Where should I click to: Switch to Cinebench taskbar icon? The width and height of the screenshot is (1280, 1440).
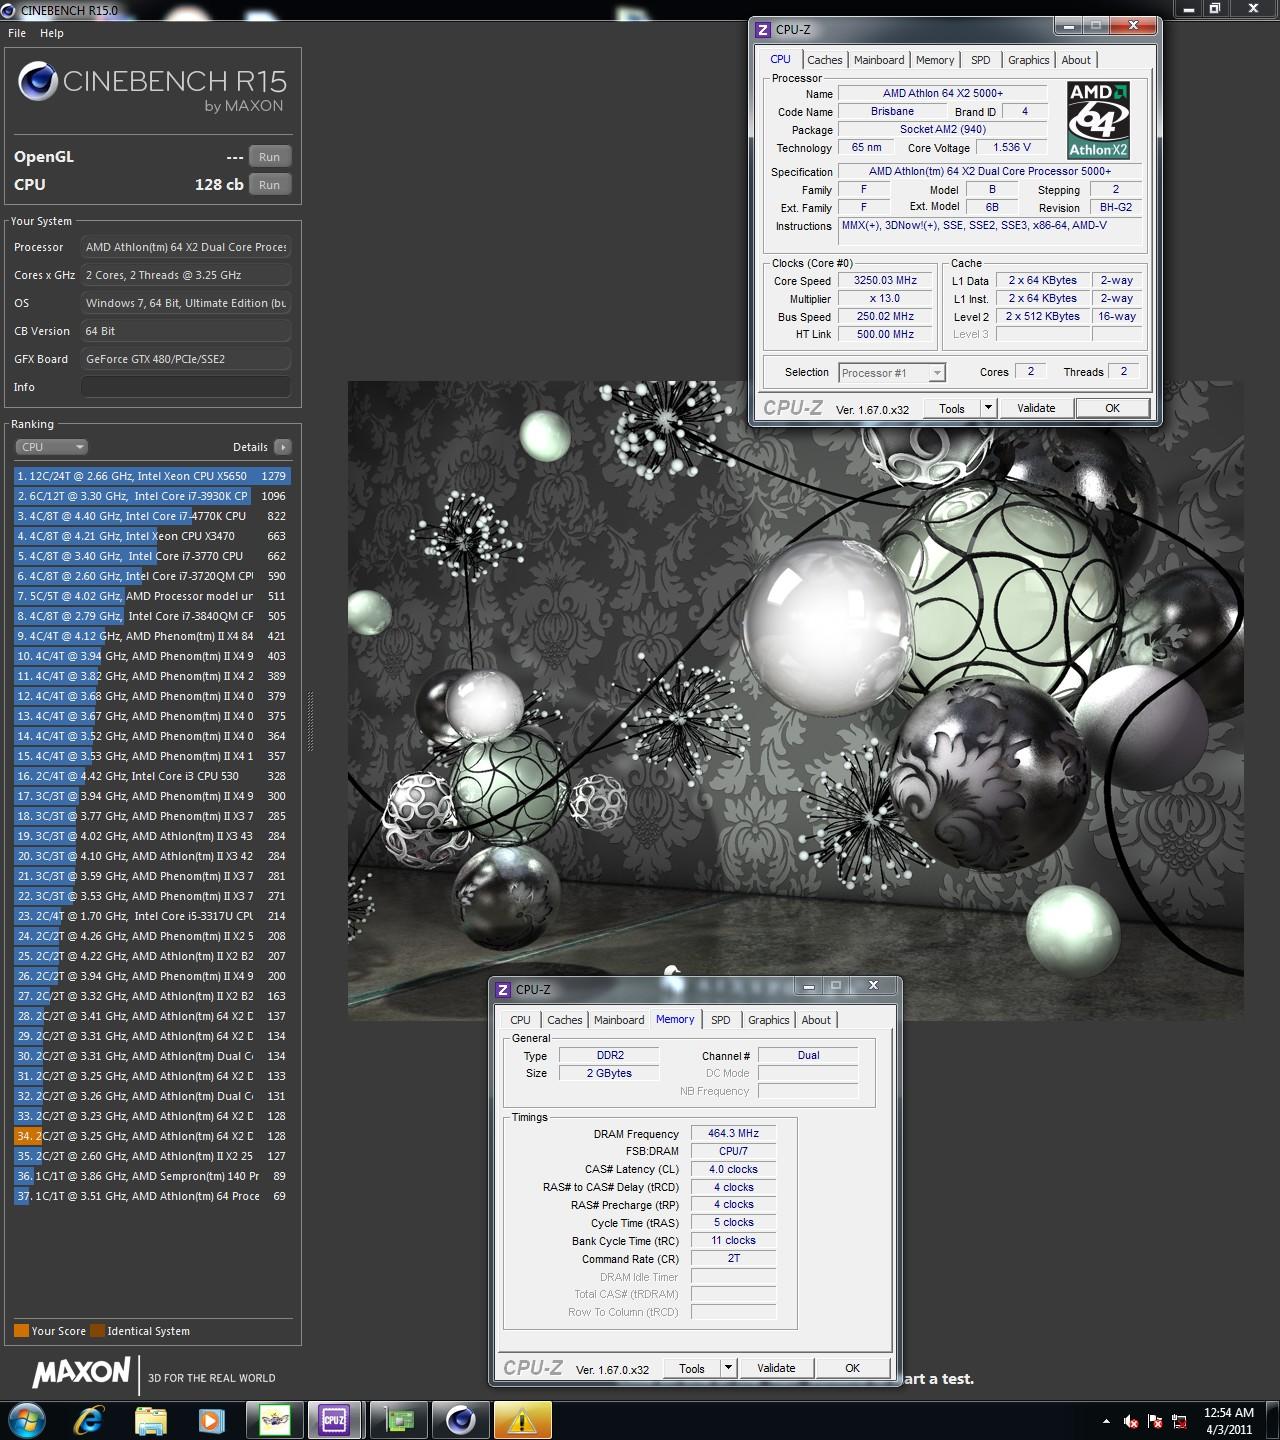461,1420
